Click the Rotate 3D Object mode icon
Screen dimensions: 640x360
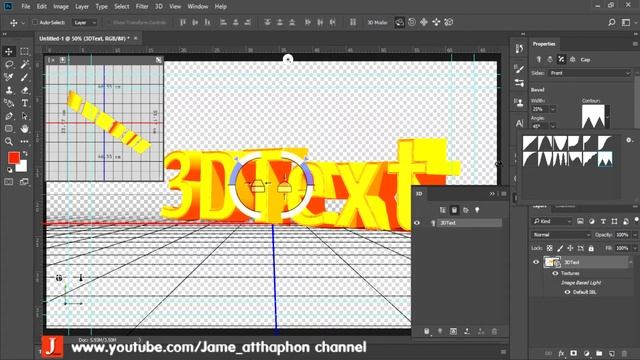pos(400,22)
